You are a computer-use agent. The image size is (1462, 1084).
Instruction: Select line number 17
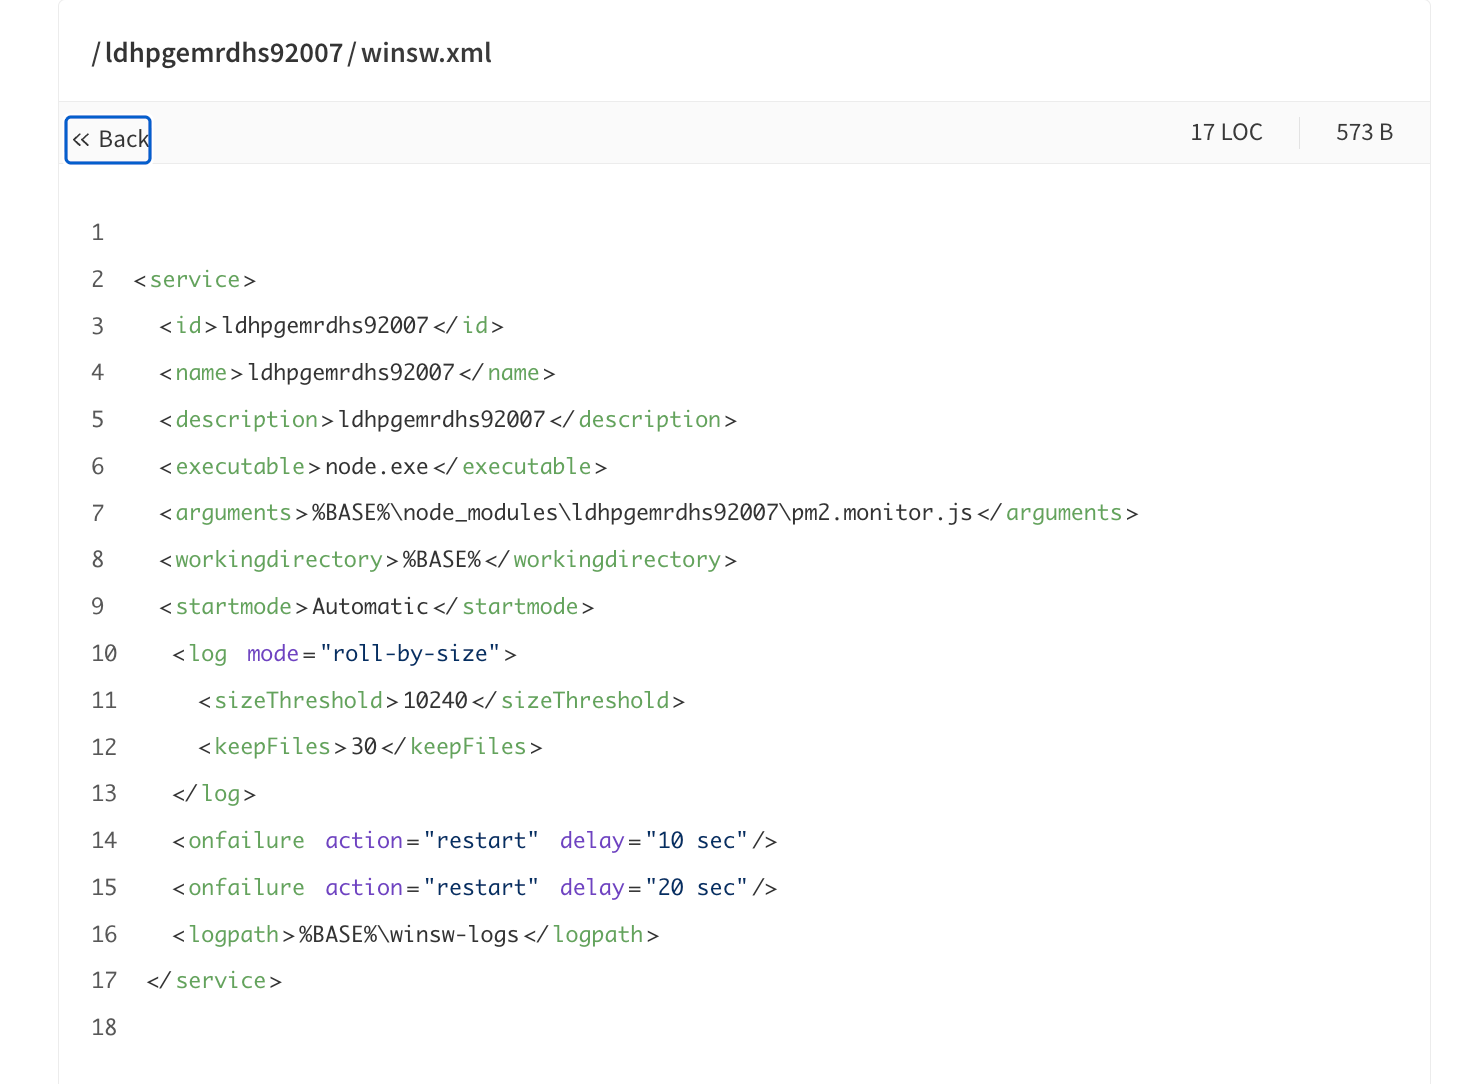click(x=104, y=980)
